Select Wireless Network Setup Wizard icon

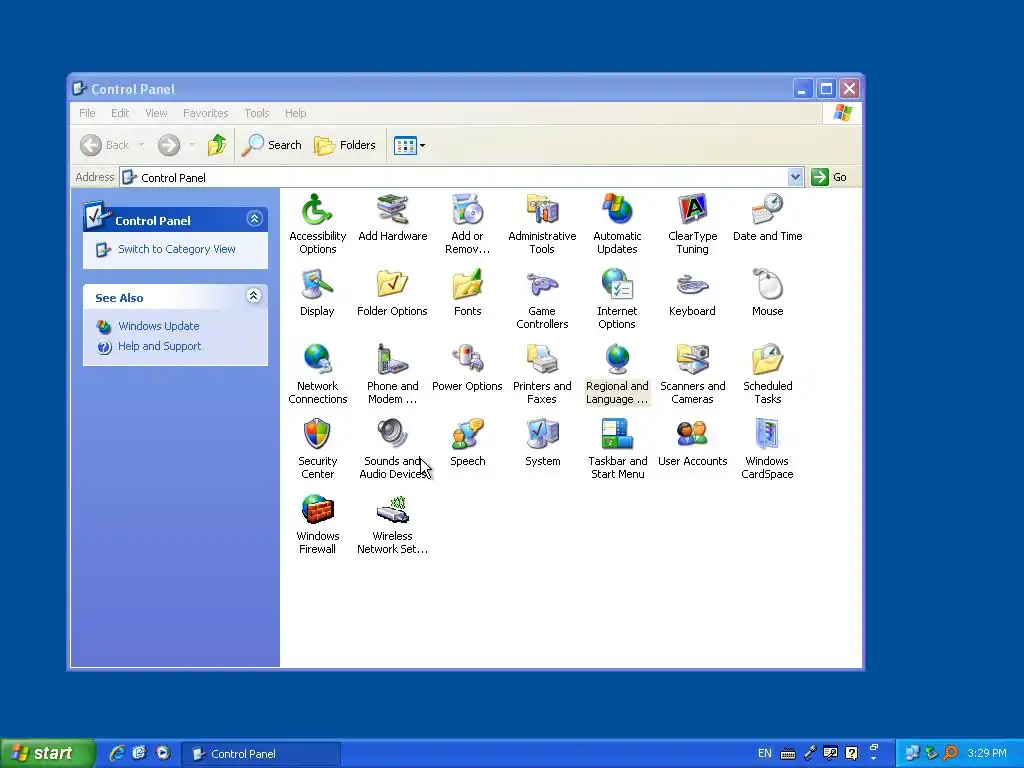click(392, 524)
